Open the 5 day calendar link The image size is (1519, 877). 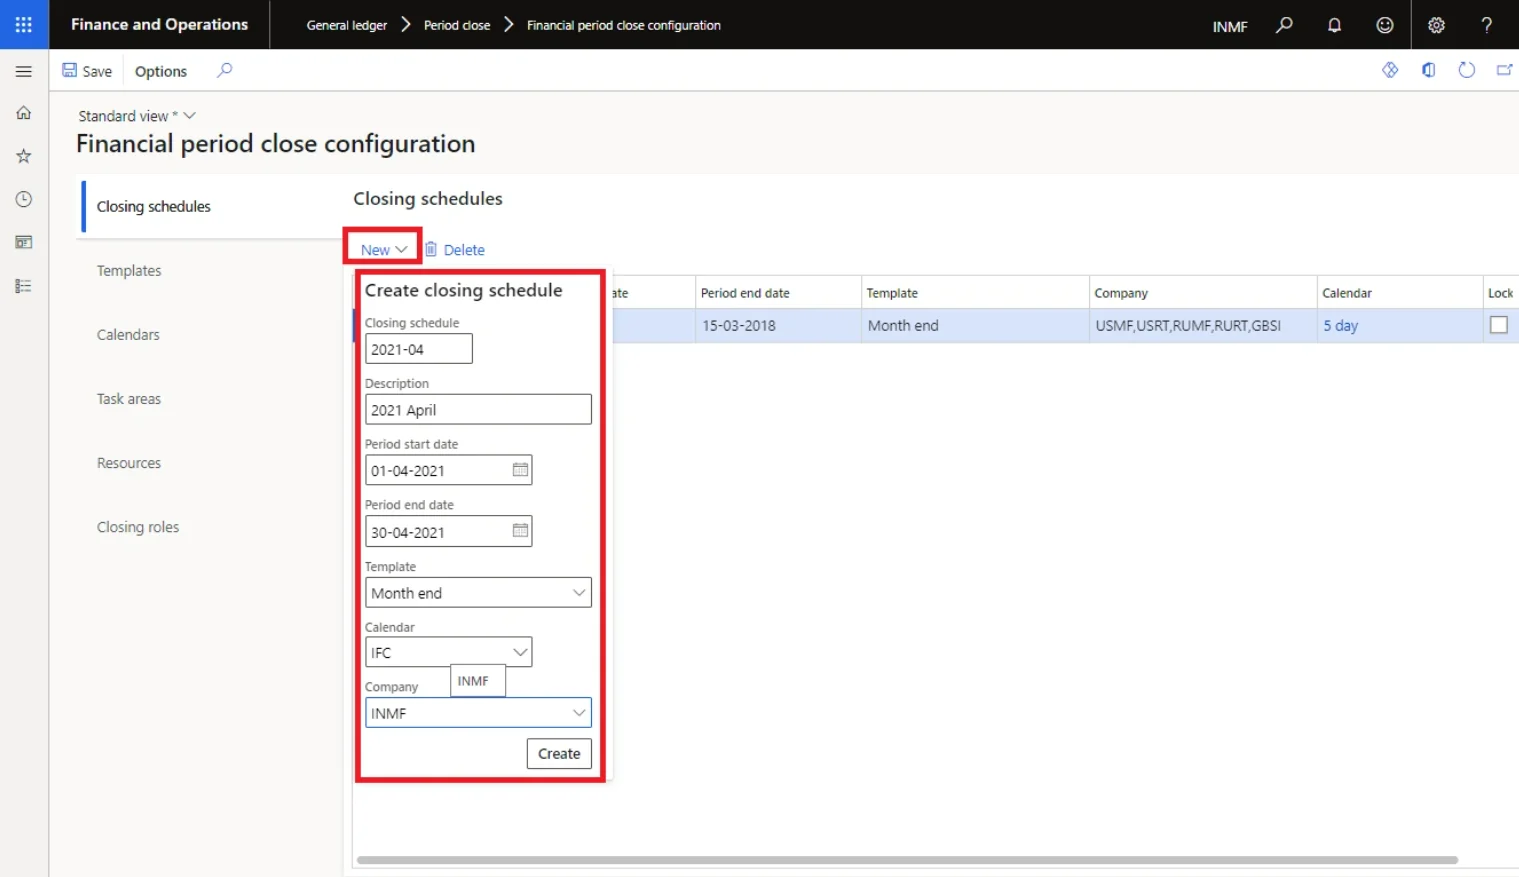pyautogui.click(x=1340, y=325)
